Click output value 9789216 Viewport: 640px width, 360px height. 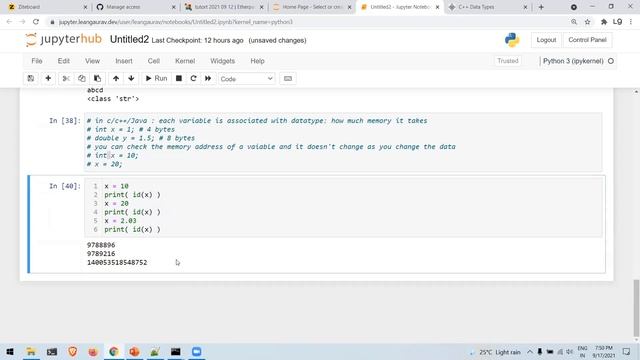coord(101,253)
